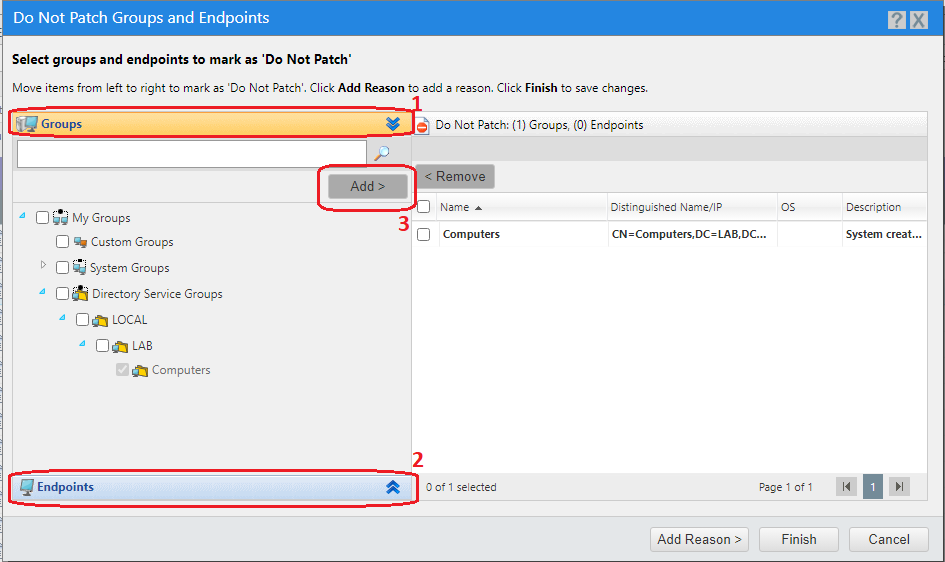Cancel the dialog

coord(888,539)
